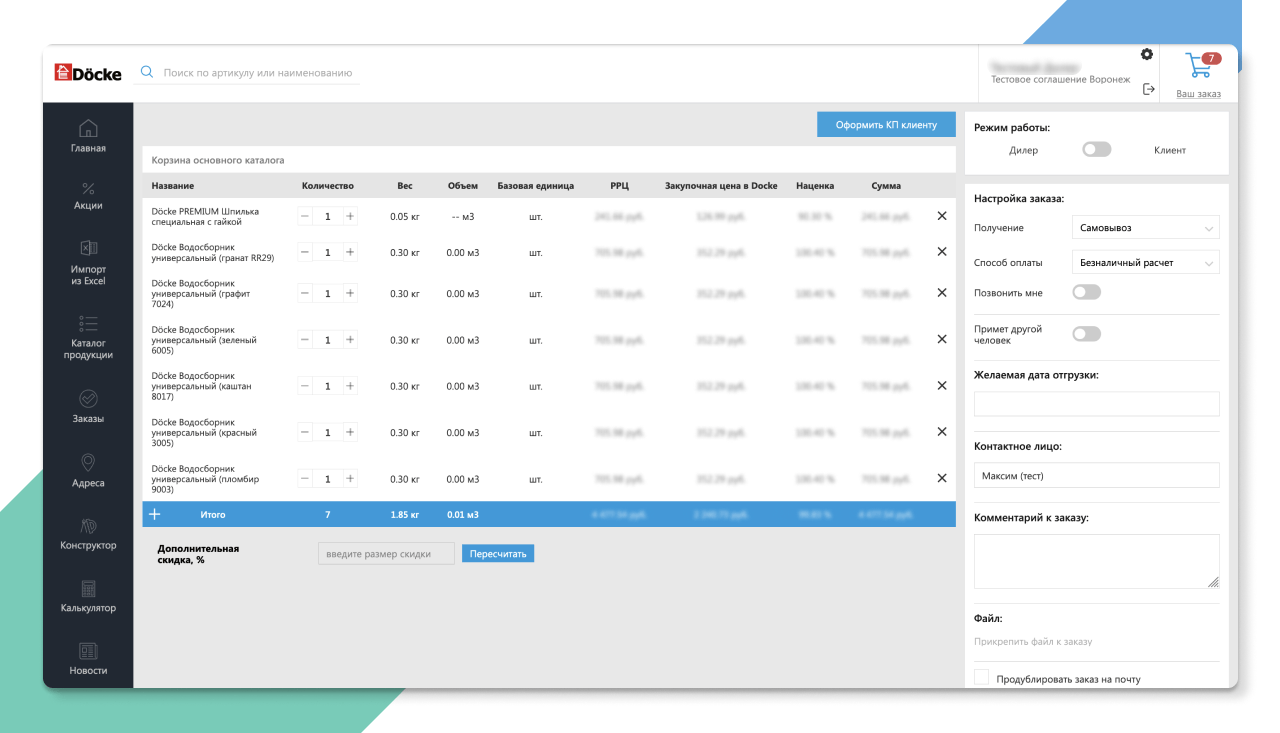Screen dimensions: 1280x733
Task: Check Продублировать заказ на почту
Action: [981, 678]
